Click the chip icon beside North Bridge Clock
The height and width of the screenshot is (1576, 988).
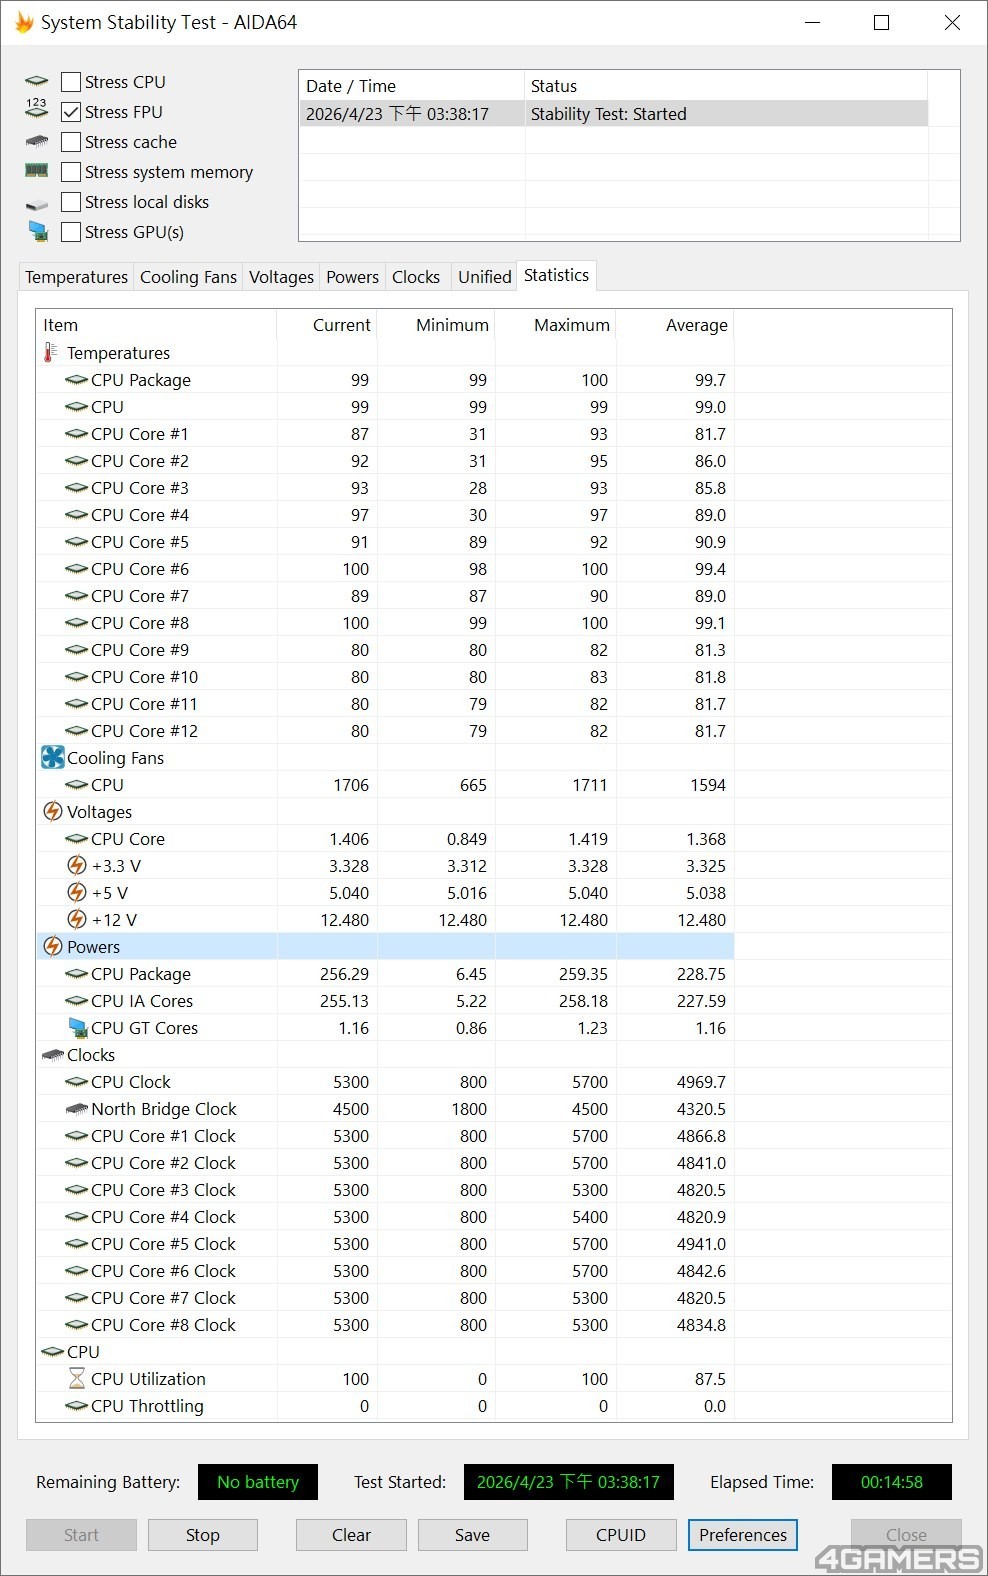click(76, 1109)
